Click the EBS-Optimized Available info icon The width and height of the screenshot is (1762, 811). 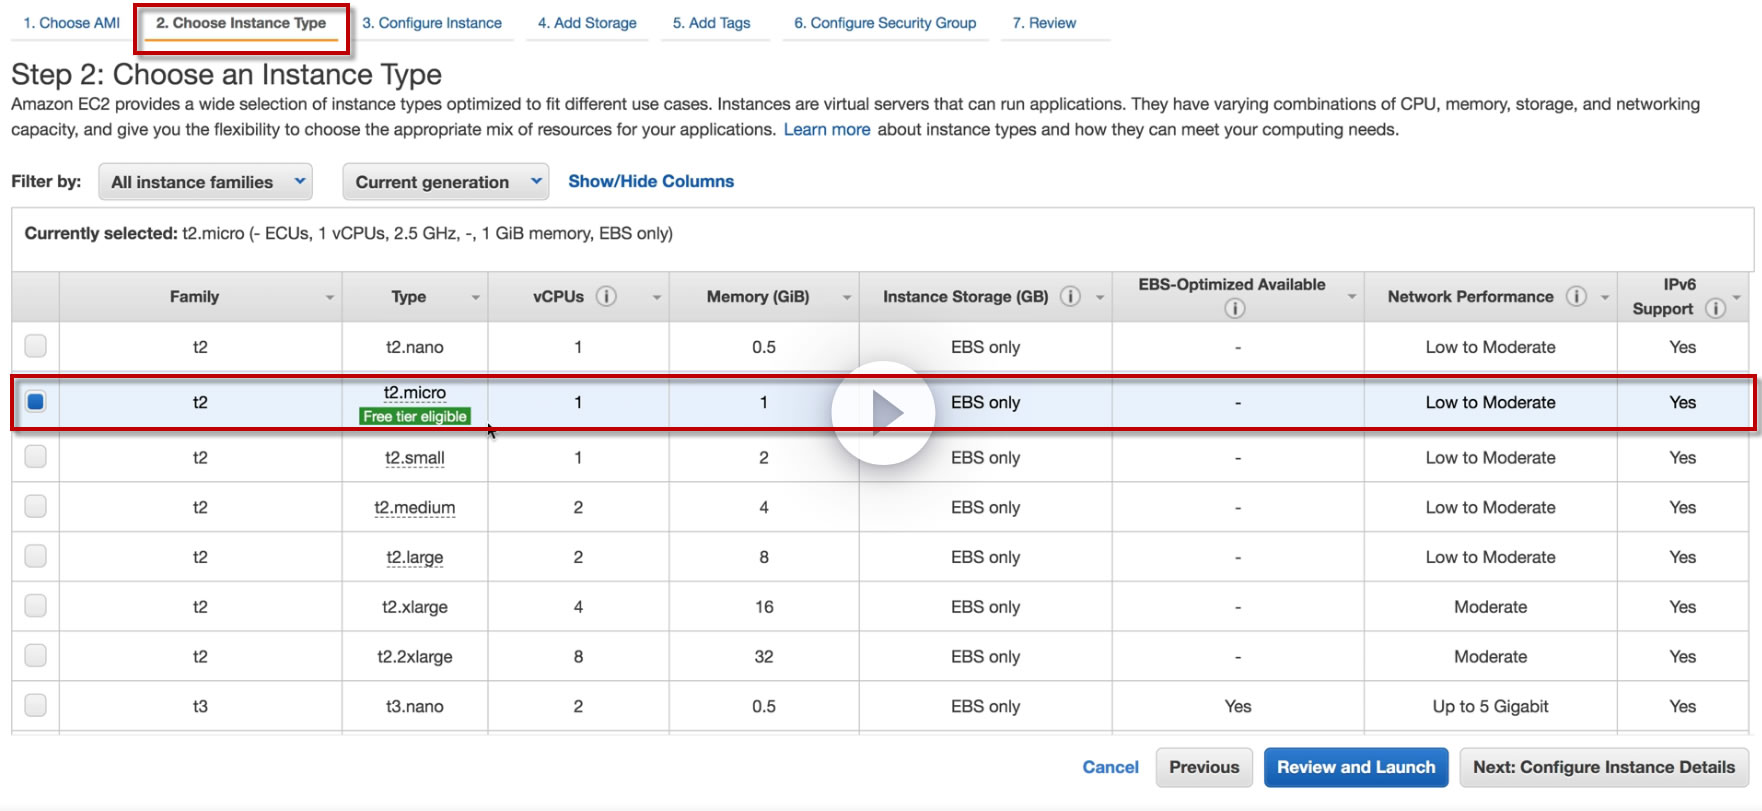tap(1235, 308)
